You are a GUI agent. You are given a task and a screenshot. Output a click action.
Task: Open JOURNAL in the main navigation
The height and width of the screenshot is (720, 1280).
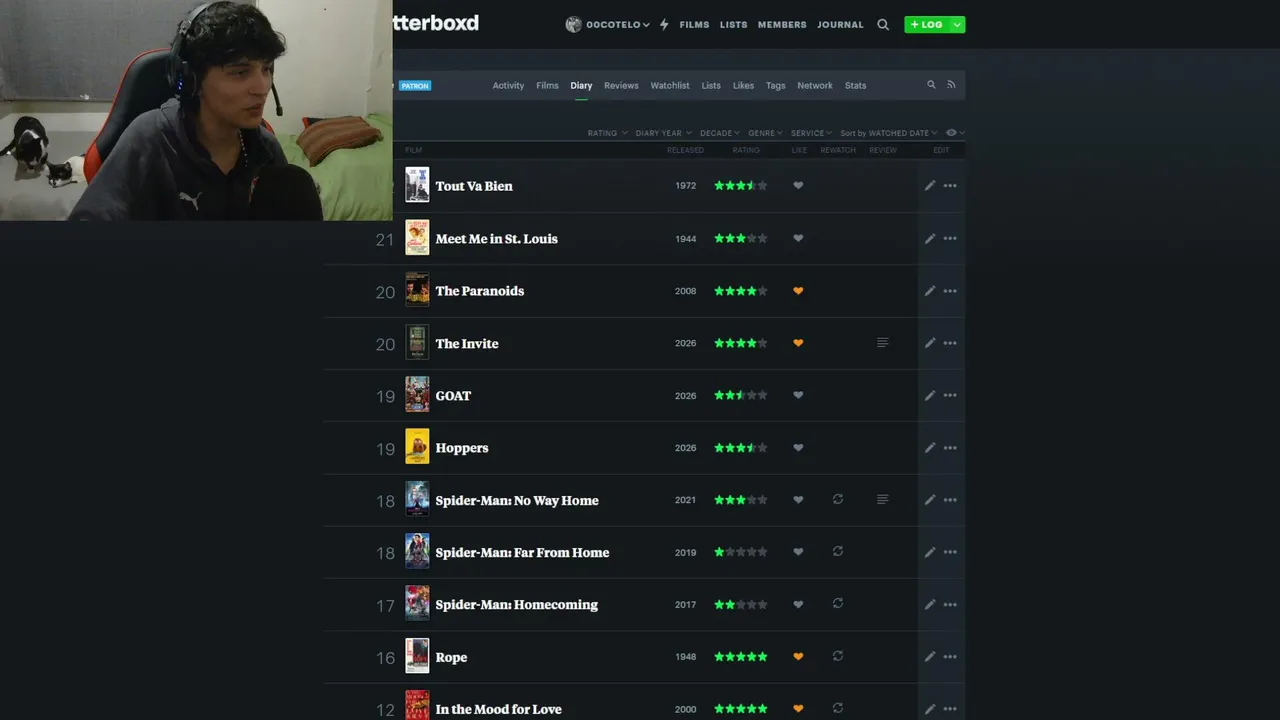[840, 25]
